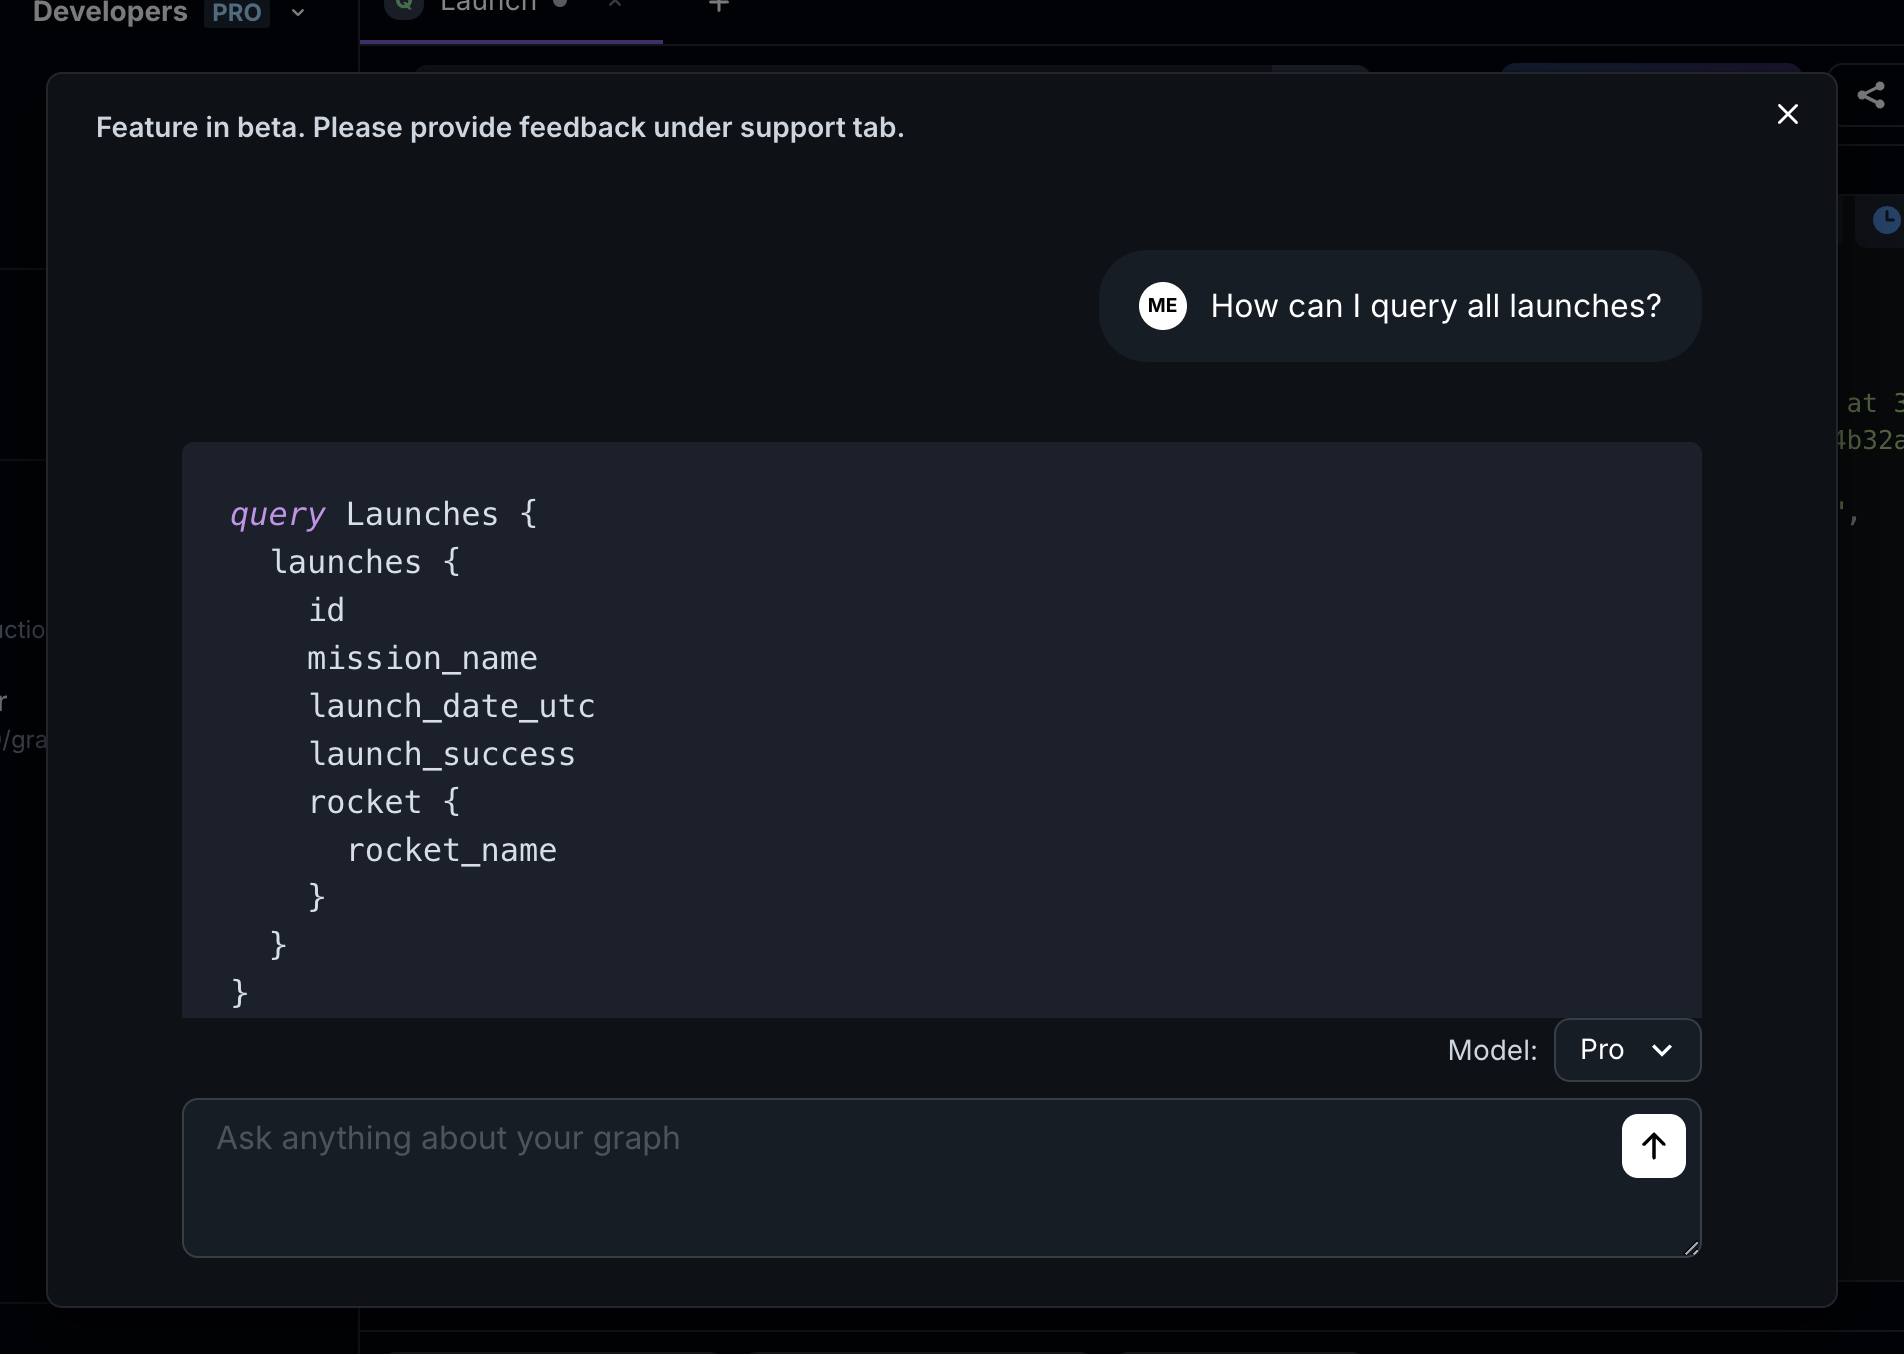Dismiss the beta assistant dialog with the X
Screen dimensions: 1904x1354
point(1788,114)
